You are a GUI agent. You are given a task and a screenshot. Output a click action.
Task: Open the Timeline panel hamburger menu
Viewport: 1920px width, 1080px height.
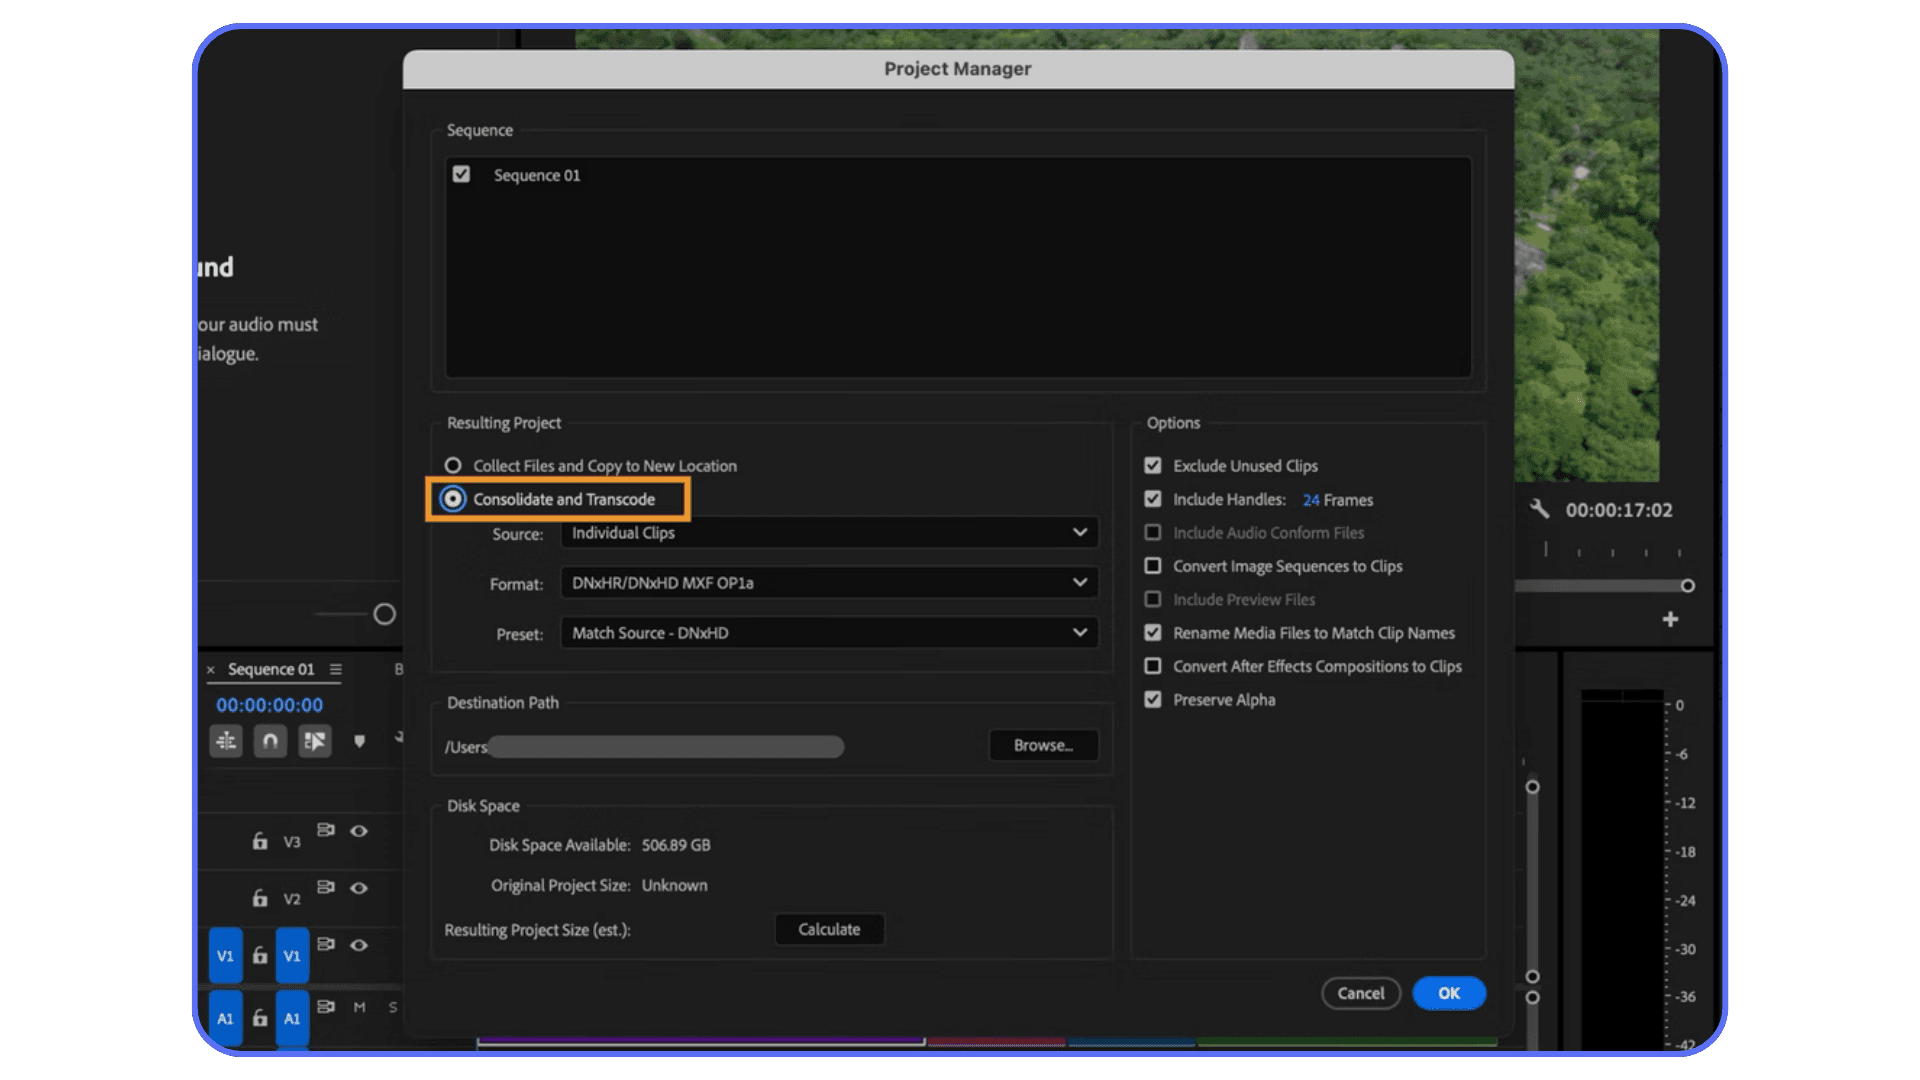pos(335,669)
